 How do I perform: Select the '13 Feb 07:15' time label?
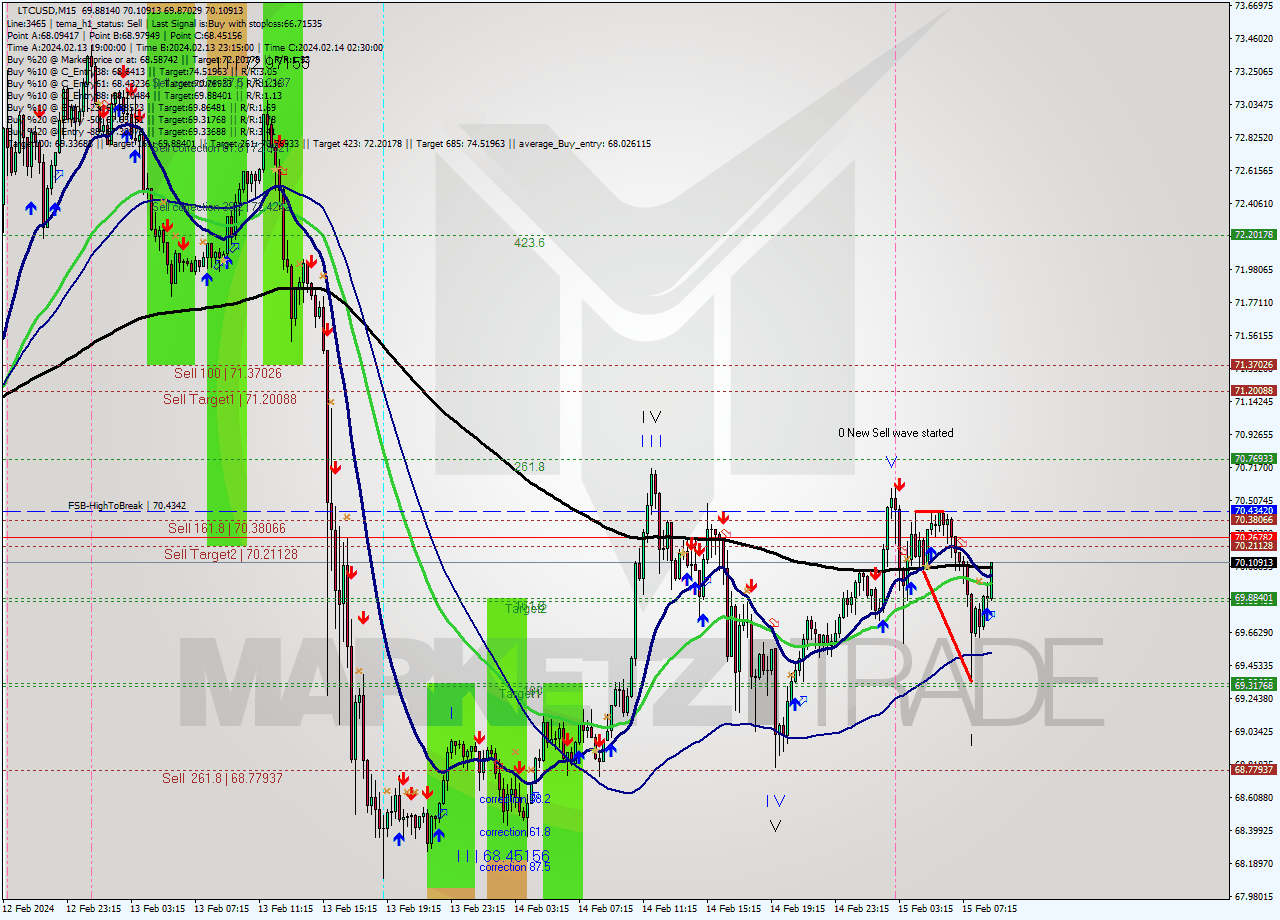[222, 909]
